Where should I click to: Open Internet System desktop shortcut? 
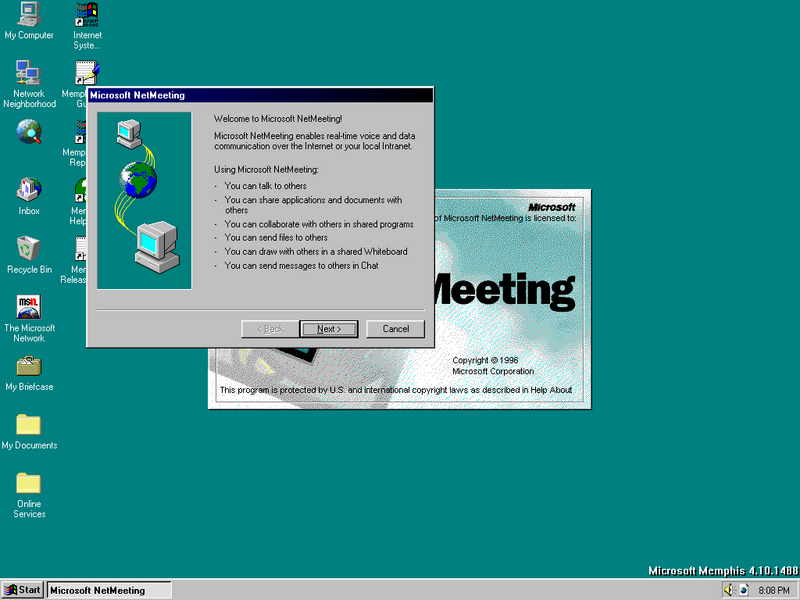tap(87, 24)
